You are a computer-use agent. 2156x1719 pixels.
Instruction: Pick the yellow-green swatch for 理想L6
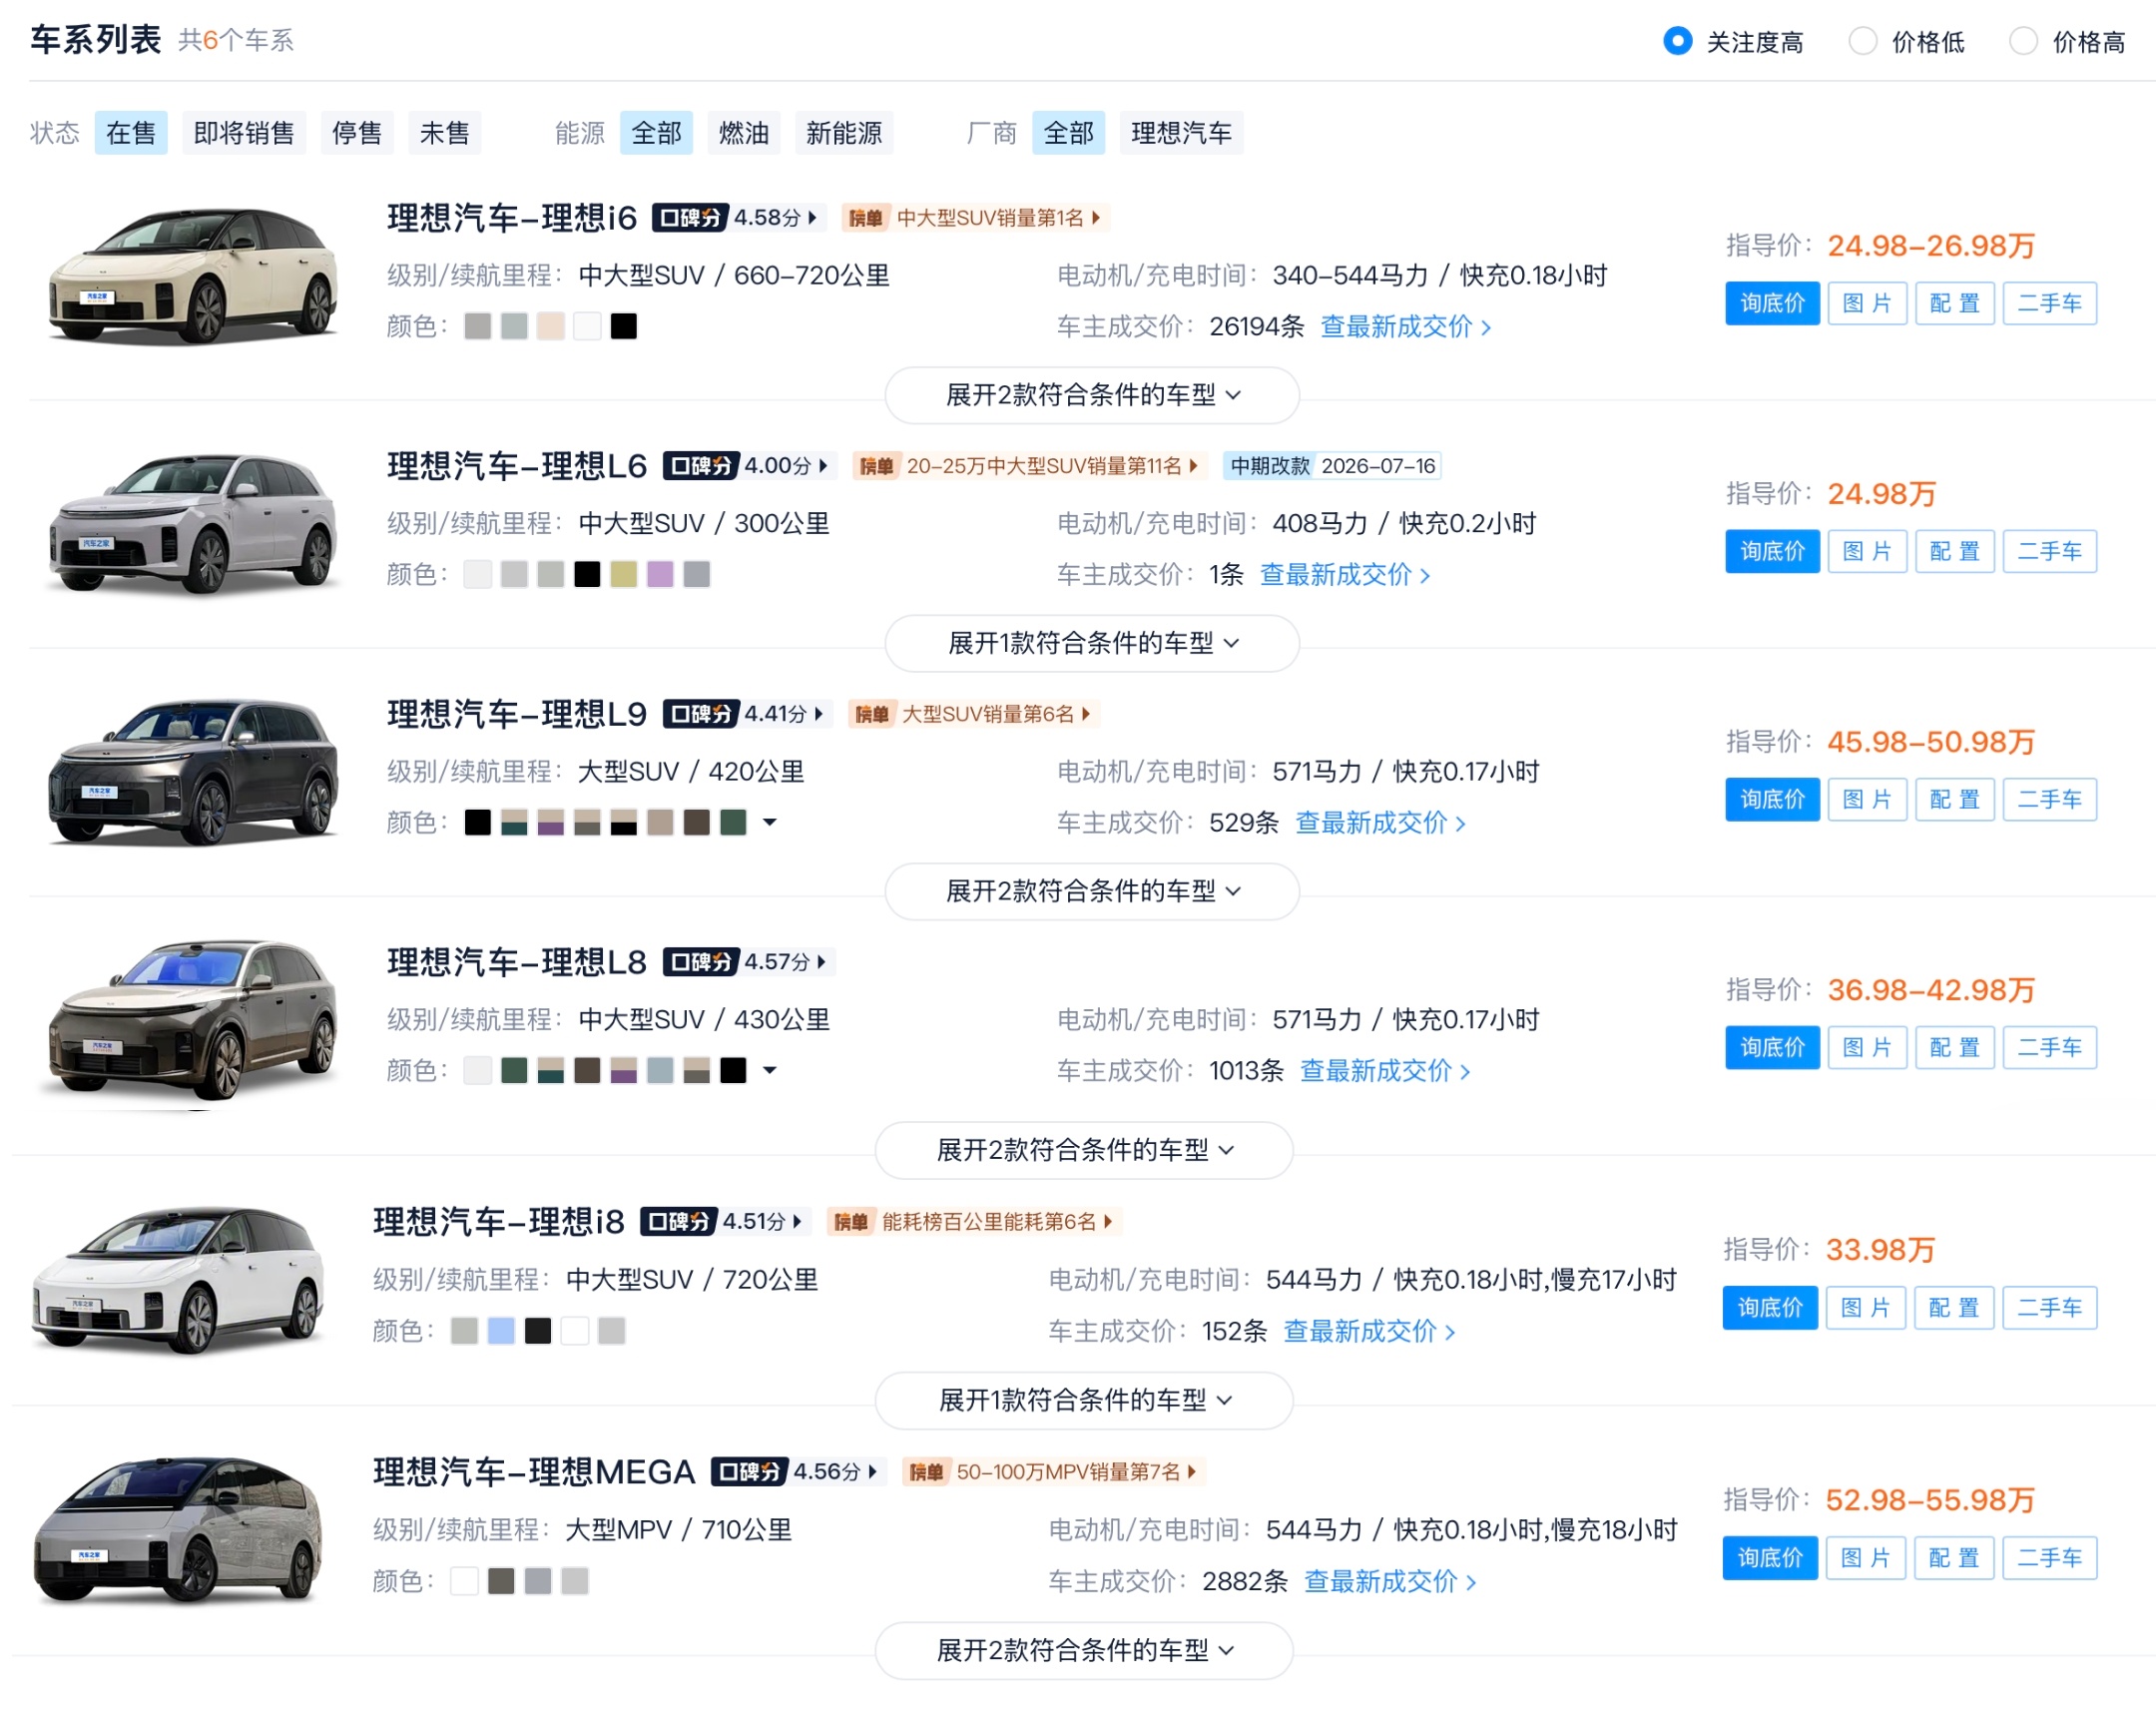(624, 575)
